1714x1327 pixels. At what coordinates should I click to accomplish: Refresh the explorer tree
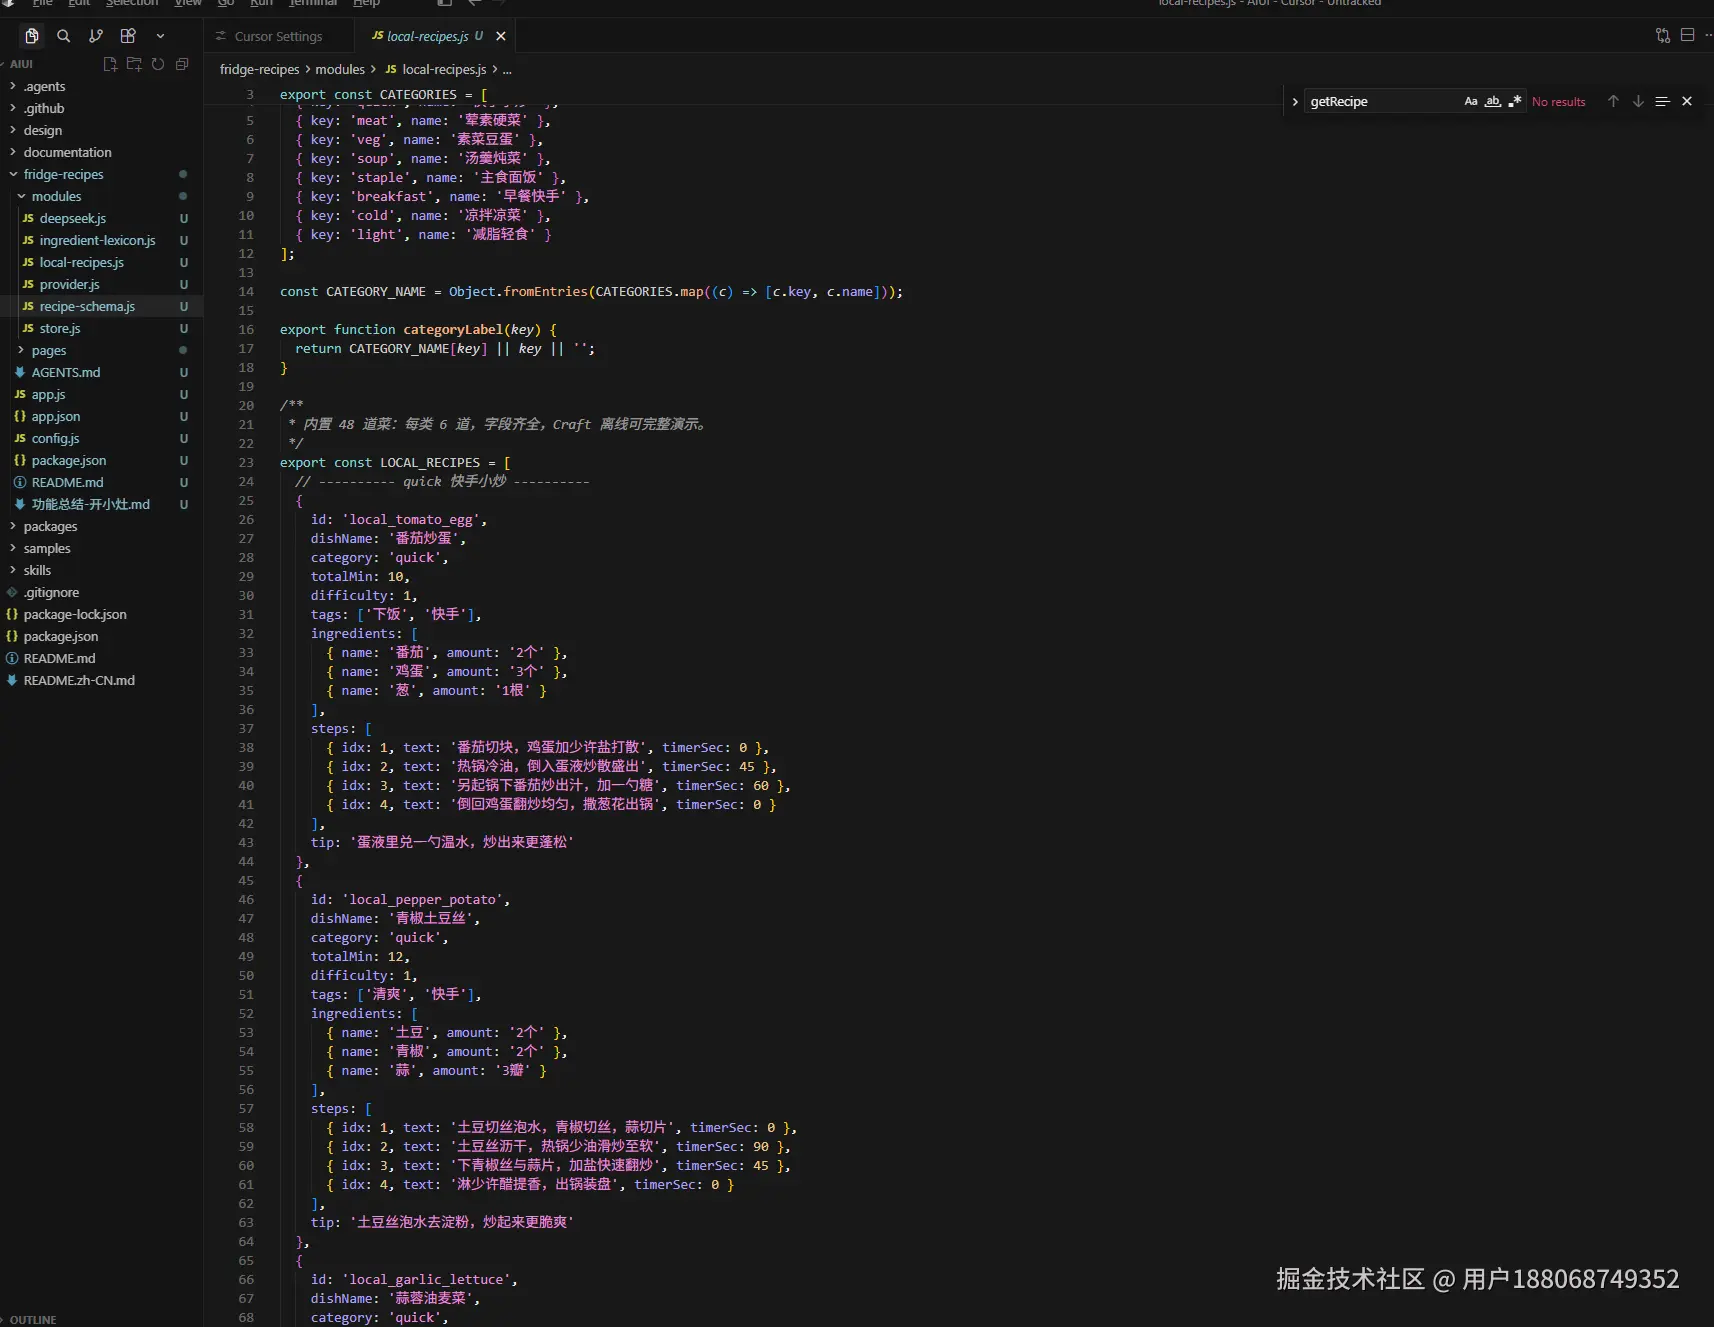point(158,64)
